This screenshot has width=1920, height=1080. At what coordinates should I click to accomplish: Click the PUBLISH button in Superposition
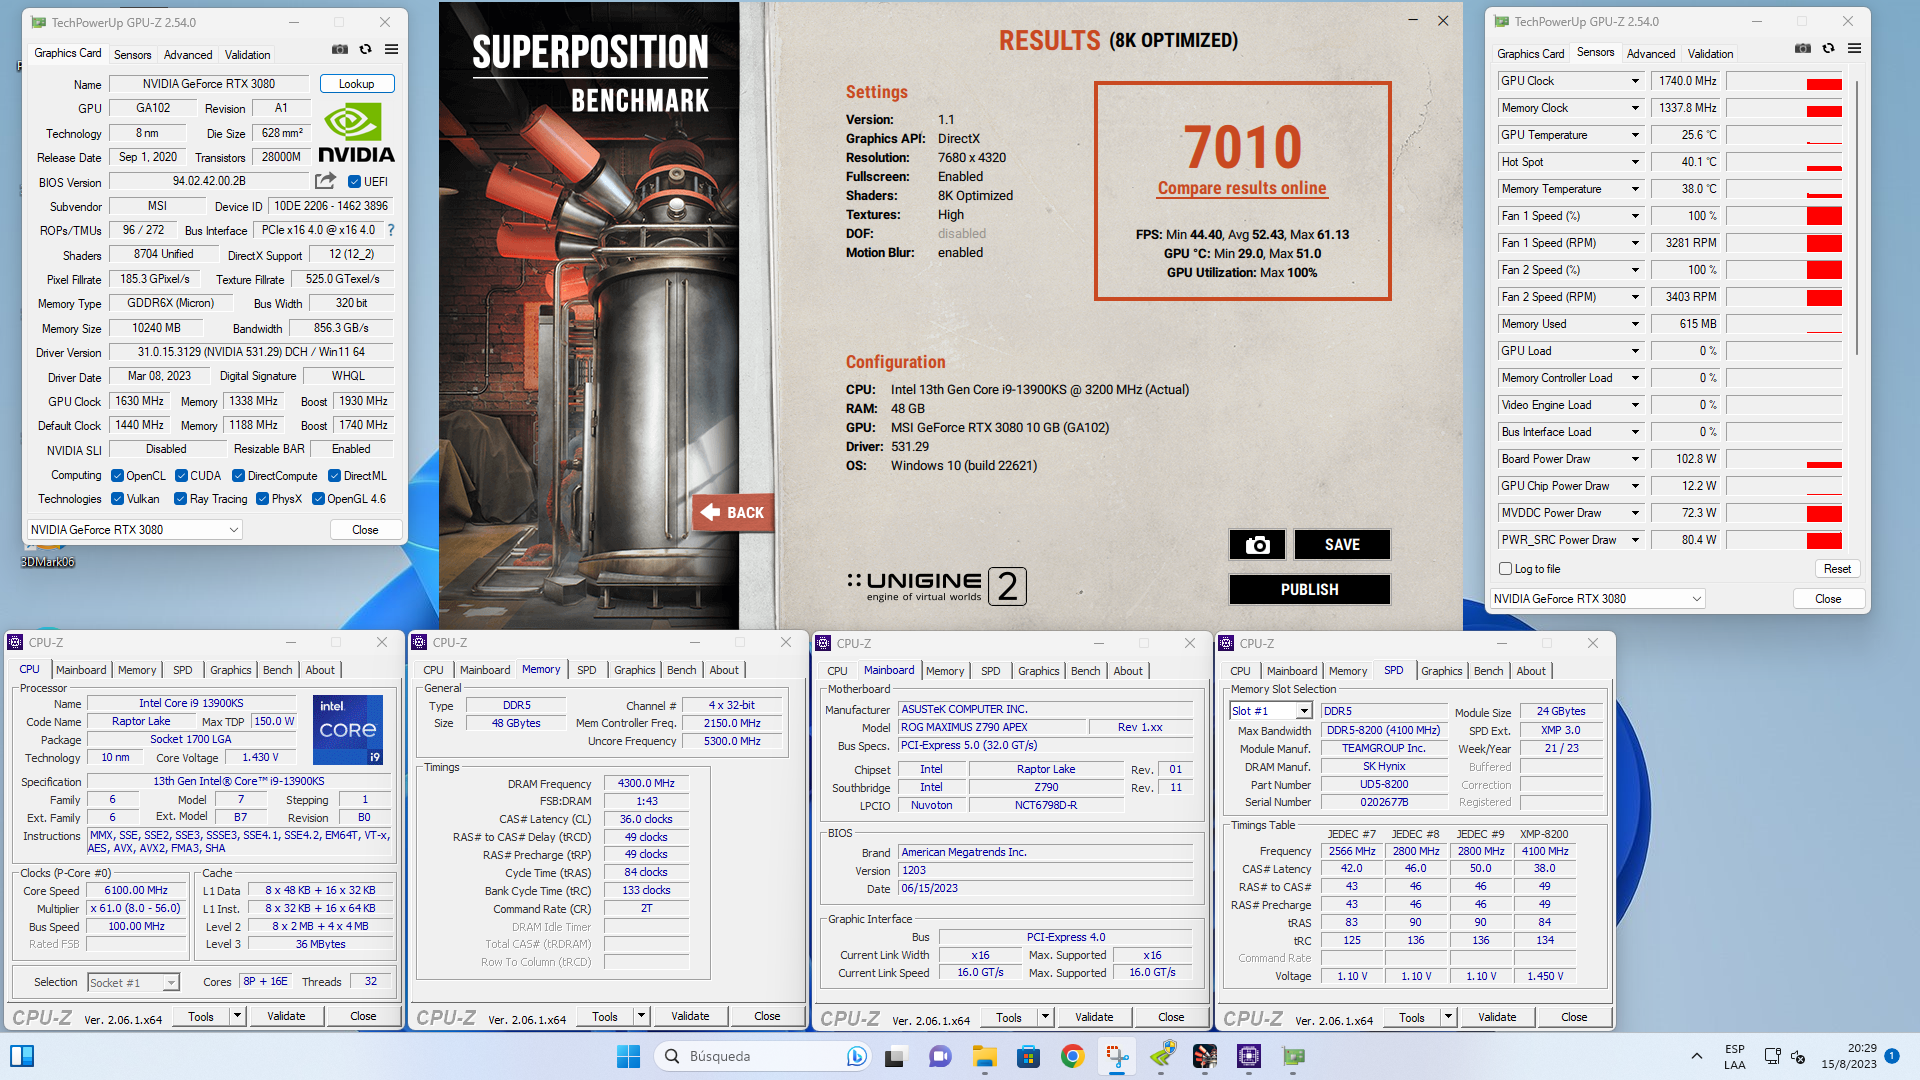point(1310,589)
